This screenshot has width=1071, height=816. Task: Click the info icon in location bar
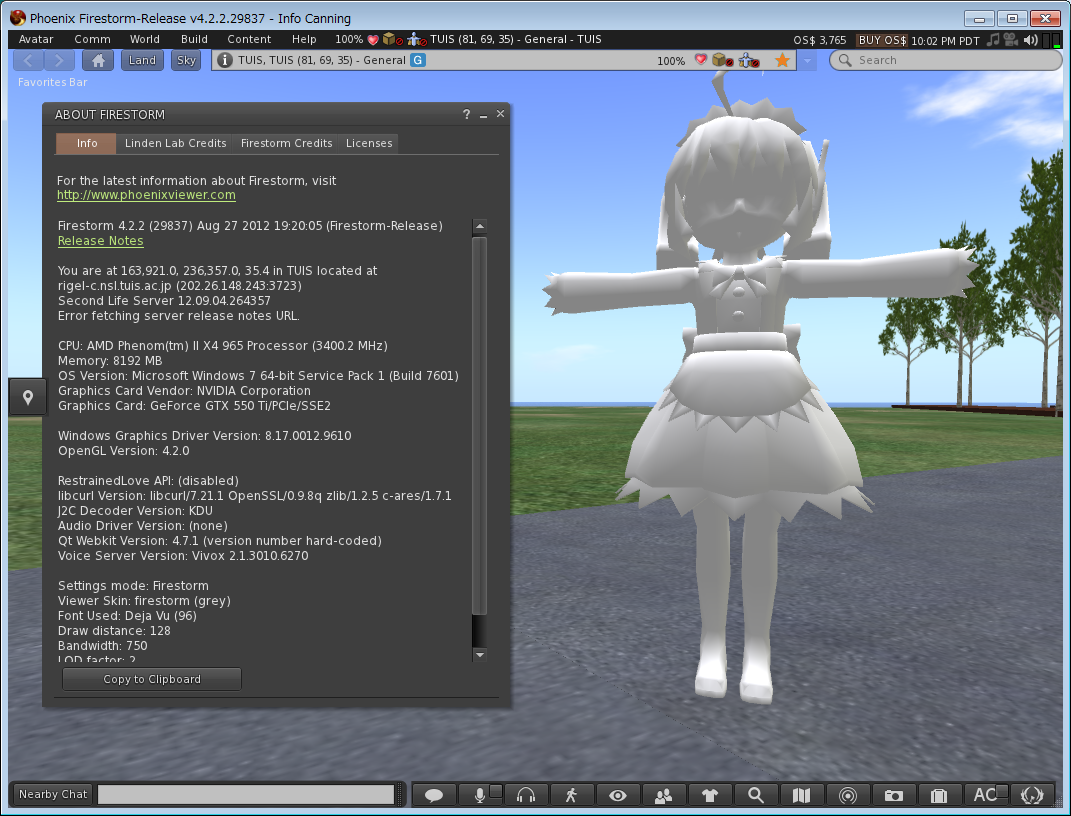click(224, 60)
